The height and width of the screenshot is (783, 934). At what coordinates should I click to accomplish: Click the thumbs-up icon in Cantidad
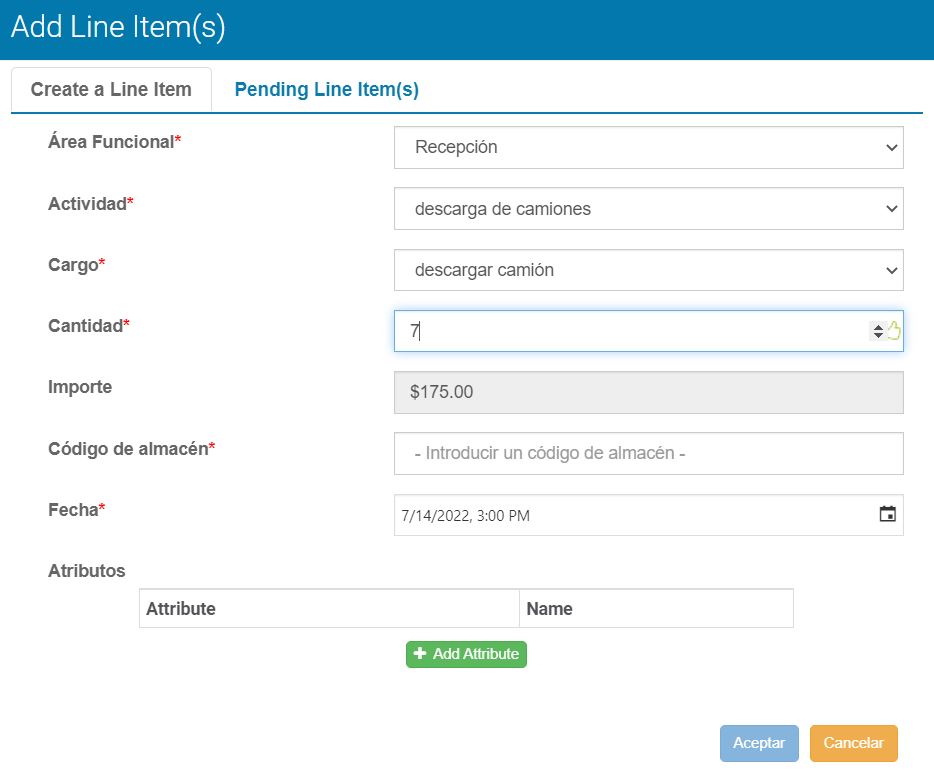(894, 331)
